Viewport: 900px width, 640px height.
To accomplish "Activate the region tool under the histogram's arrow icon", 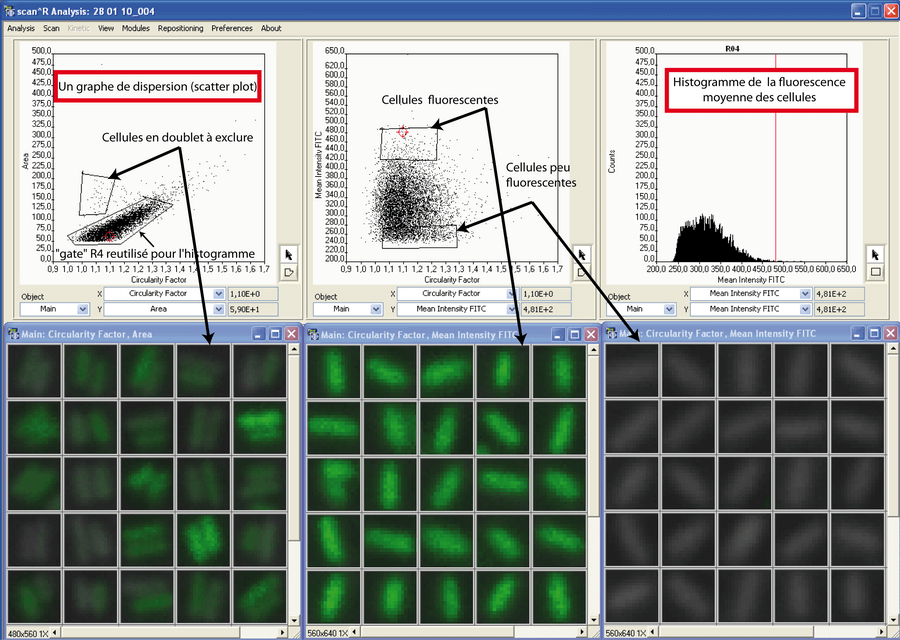I will click(x=876, y=271).
